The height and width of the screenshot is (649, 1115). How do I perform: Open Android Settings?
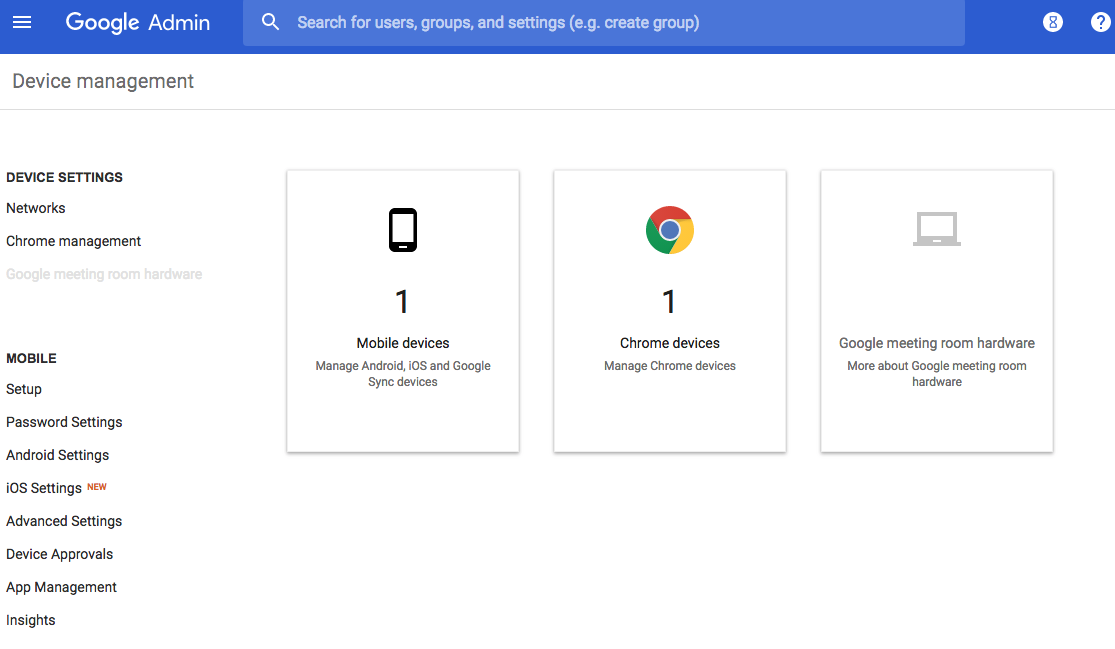click(58, 455)
